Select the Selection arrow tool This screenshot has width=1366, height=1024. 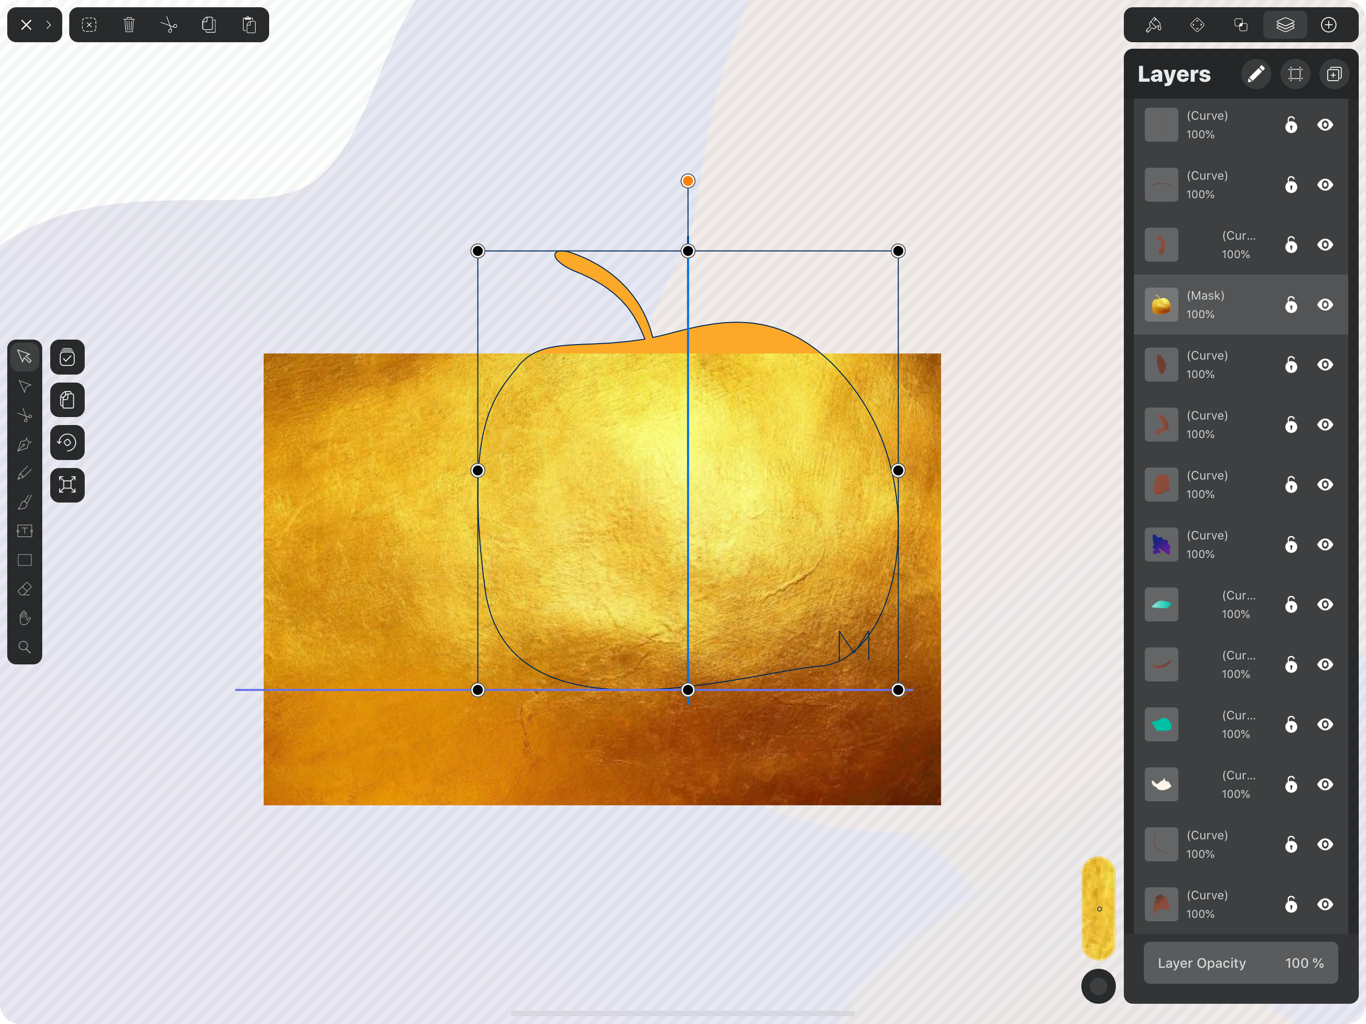coord(25,357)
